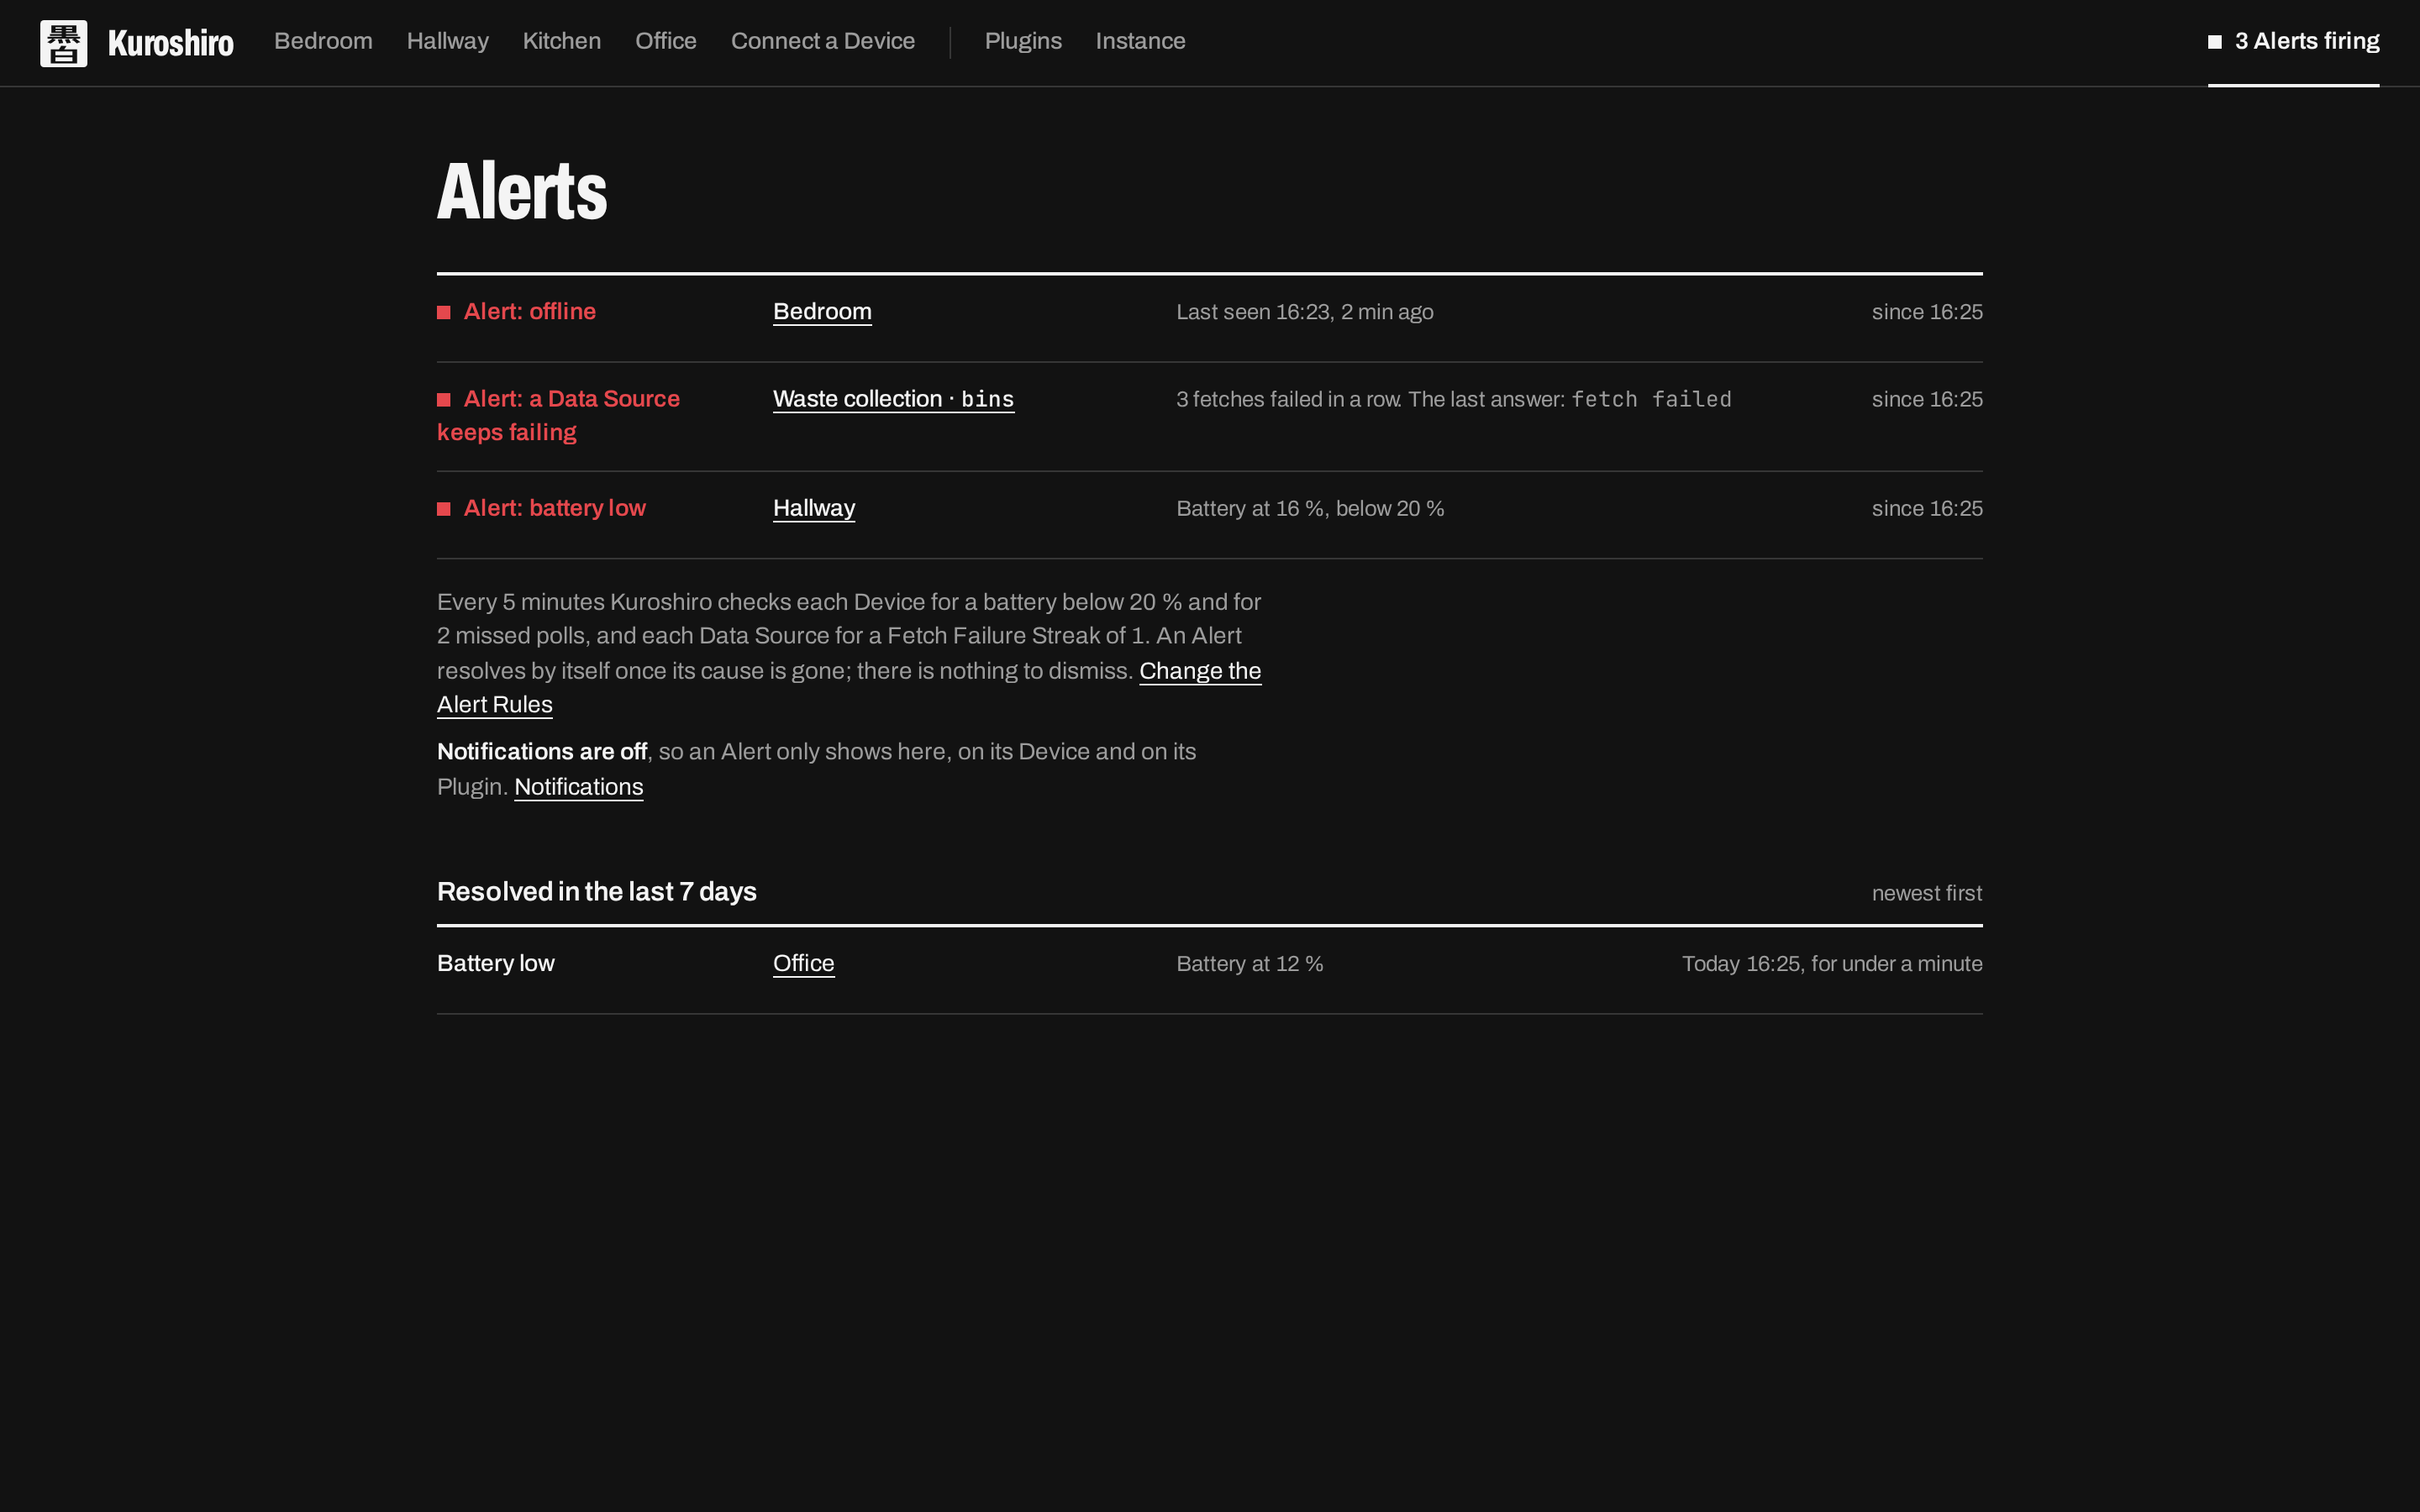Open the Waste collection · bins link
This screenshot has height=1512, width=2420.
coord(893,399)
